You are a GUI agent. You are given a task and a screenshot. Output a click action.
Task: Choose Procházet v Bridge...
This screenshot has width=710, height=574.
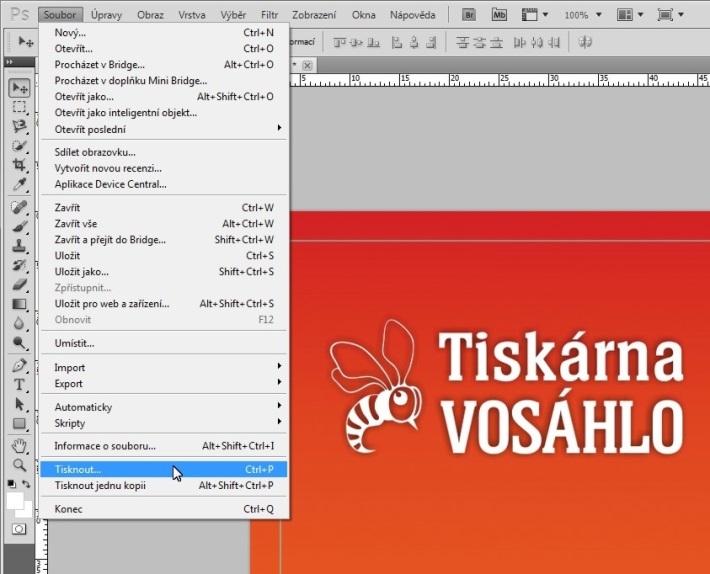(x=164, y=64)
